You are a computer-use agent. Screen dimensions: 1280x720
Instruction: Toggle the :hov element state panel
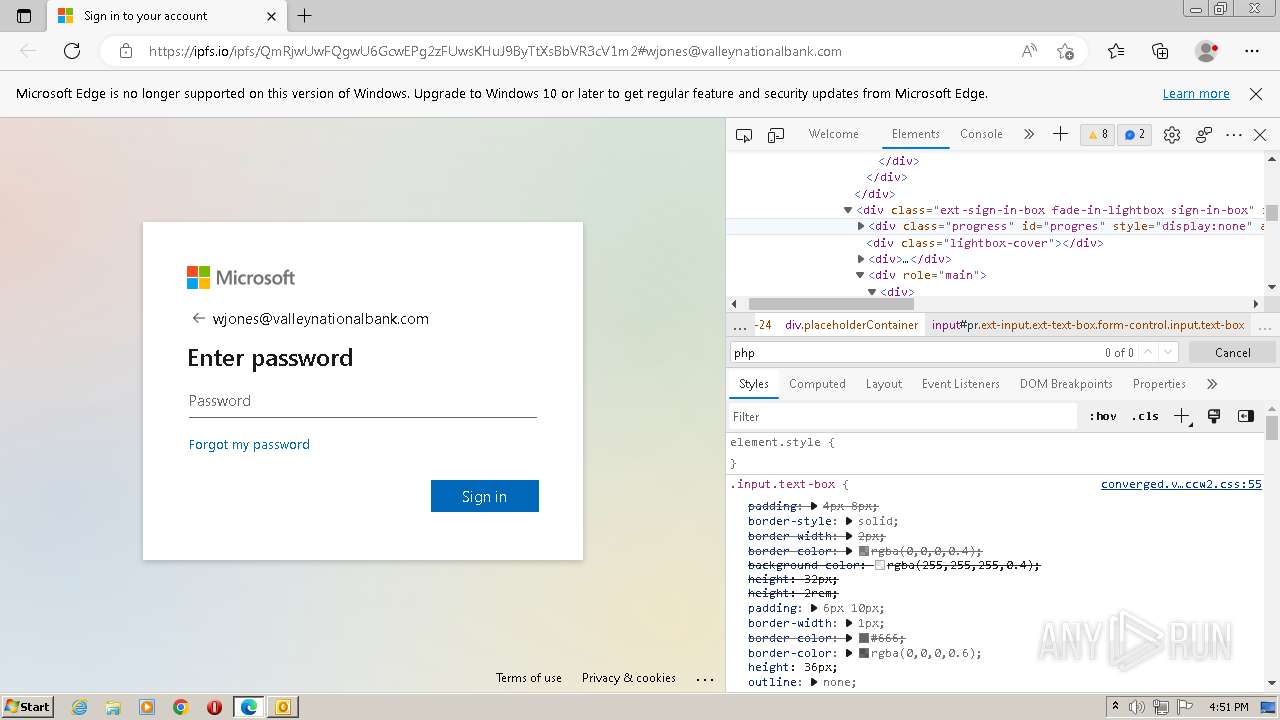tap(1103, 416)
